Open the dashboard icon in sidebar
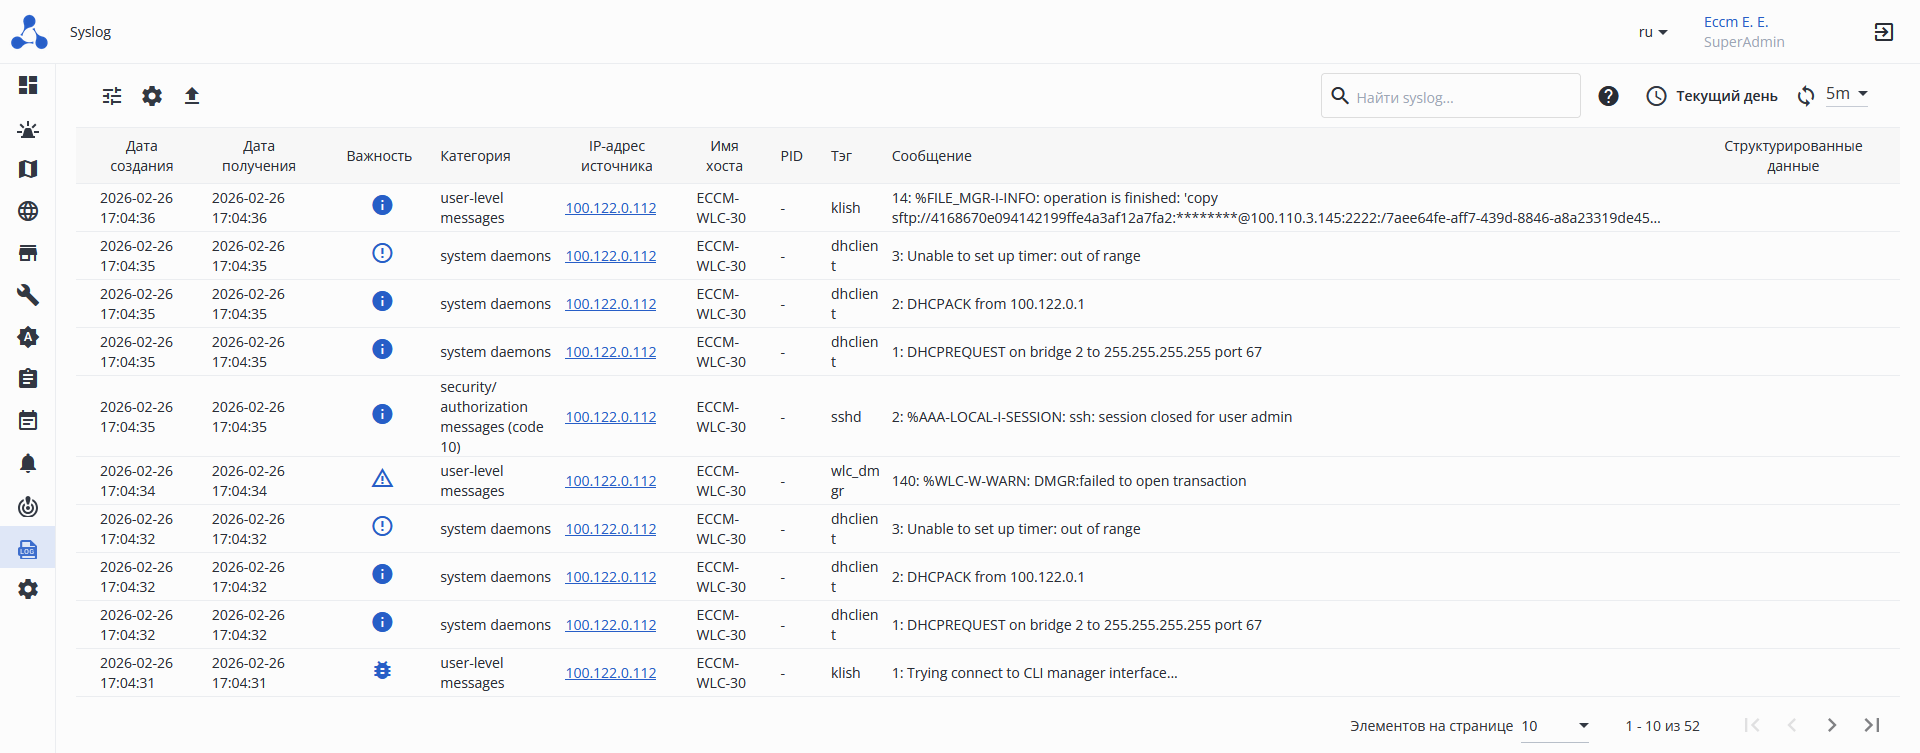1920x753 pixels. [28, 85]
